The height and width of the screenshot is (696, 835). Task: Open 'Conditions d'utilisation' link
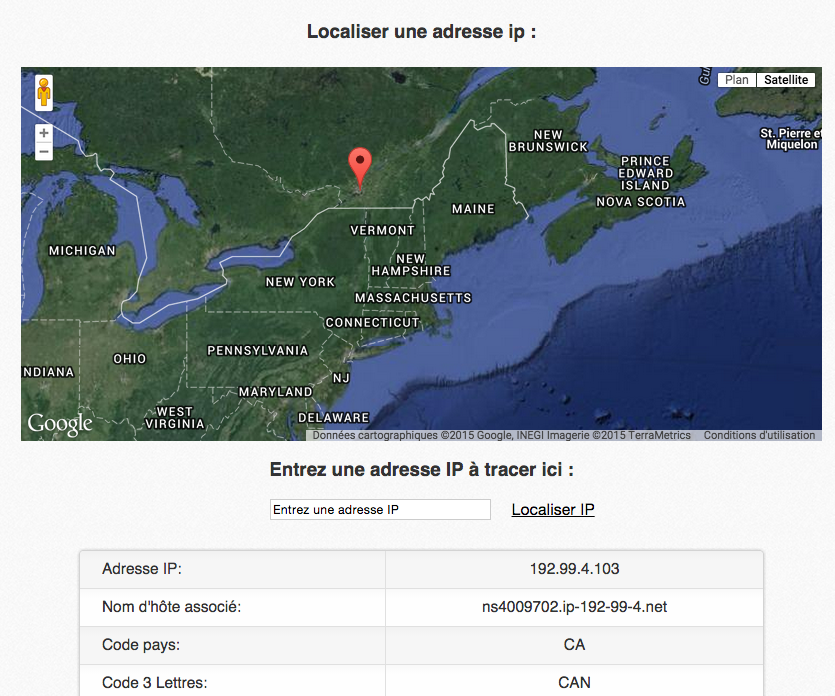click(759, 435)
